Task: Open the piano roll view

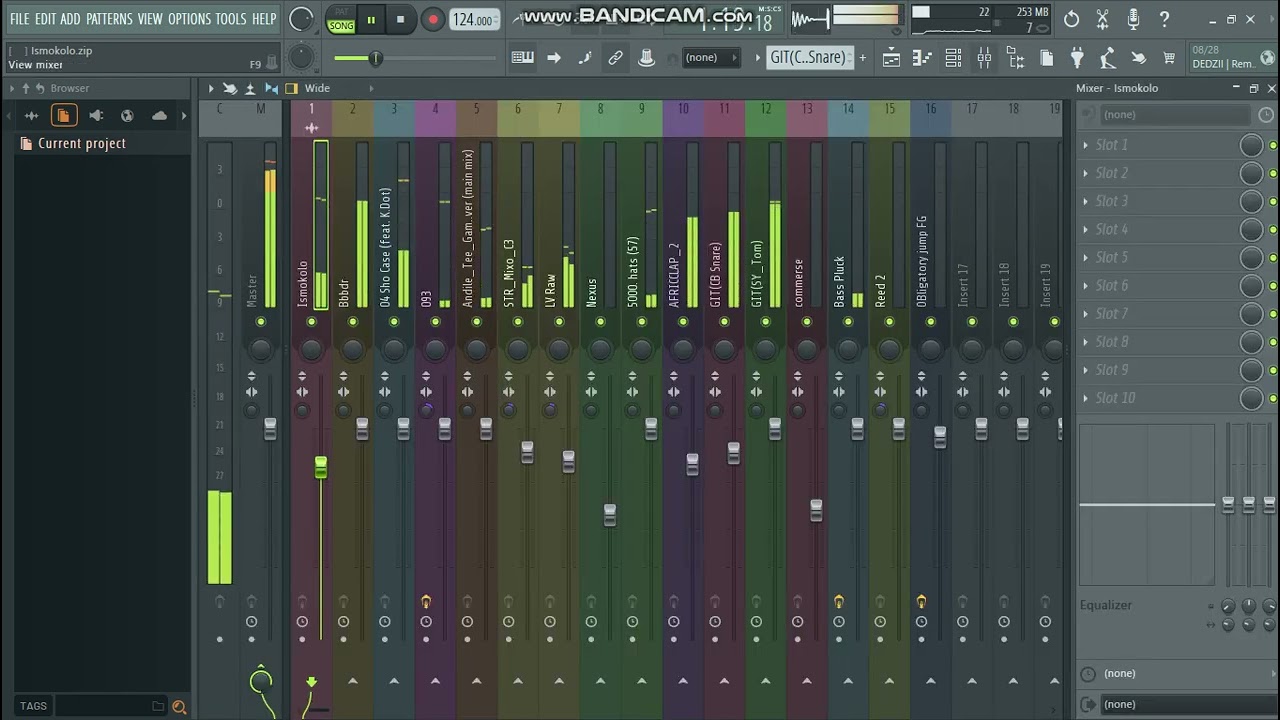Action: click(922, 58)
